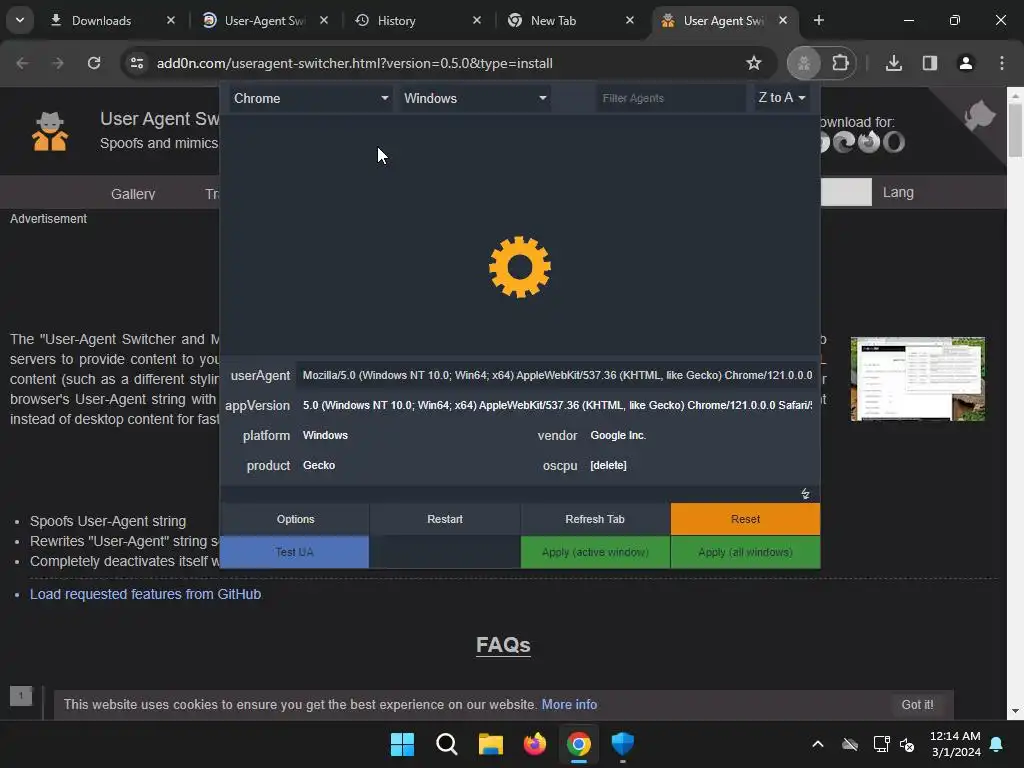Click Apply (all windows) button
The height and width of the screenshot is (768, 1024).
coord(745,552)
